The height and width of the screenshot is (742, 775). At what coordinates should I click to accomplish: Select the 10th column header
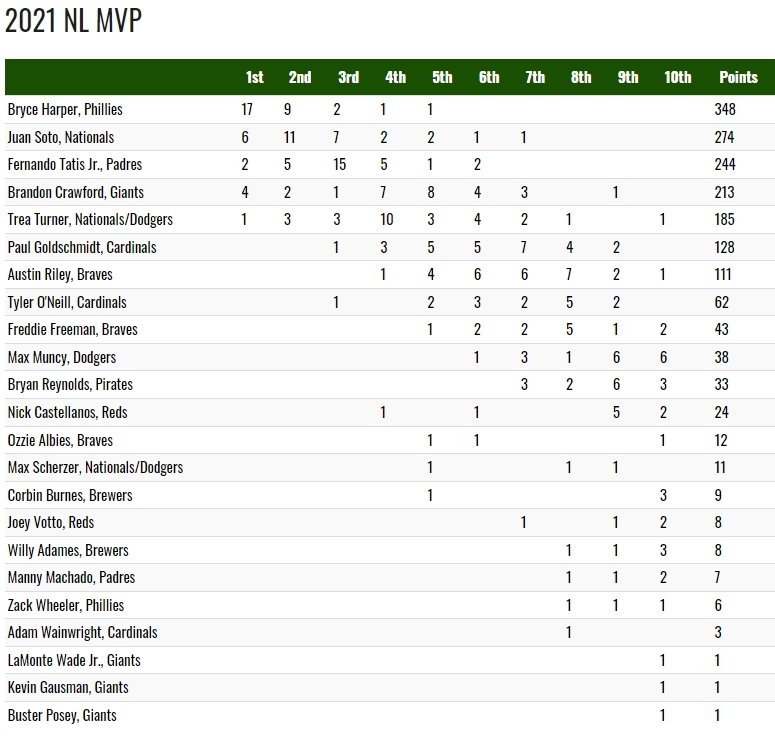[677, 77]
